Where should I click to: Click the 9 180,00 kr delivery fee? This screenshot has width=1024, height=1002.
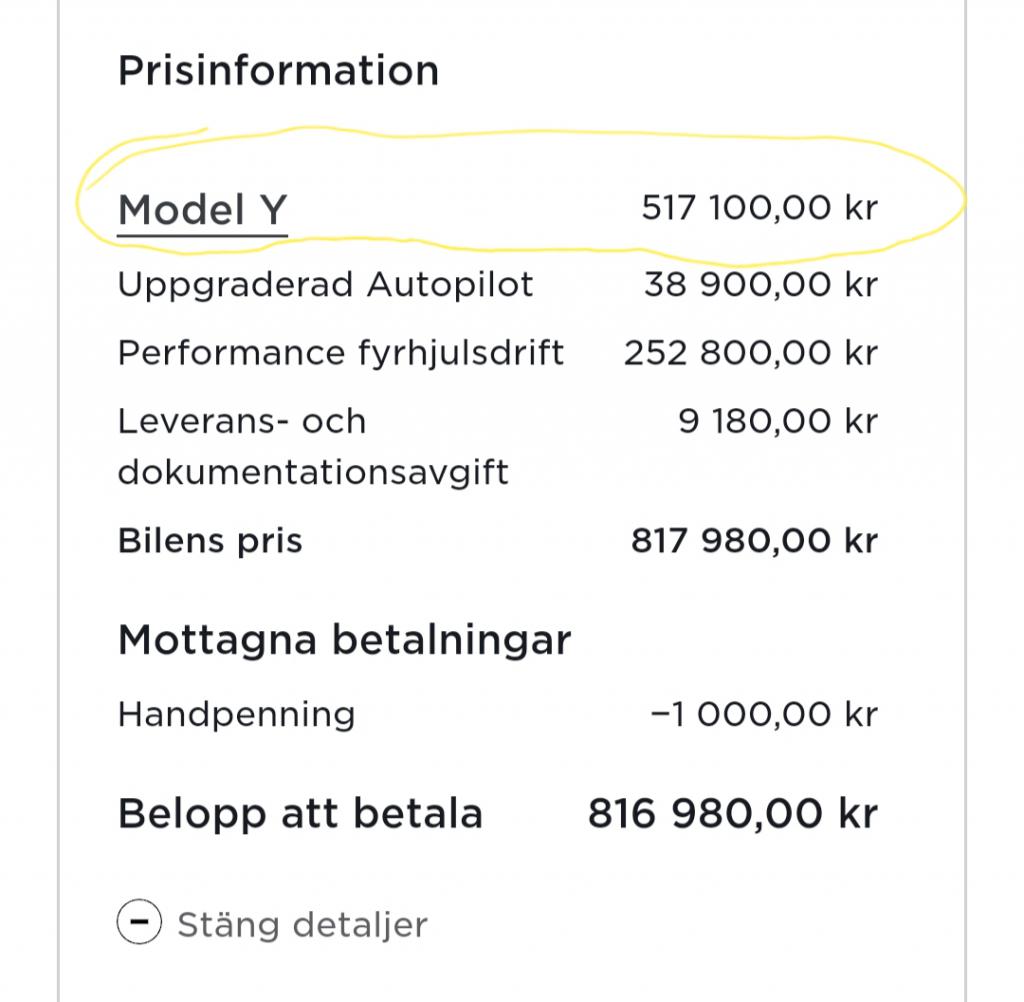[778, 421]
